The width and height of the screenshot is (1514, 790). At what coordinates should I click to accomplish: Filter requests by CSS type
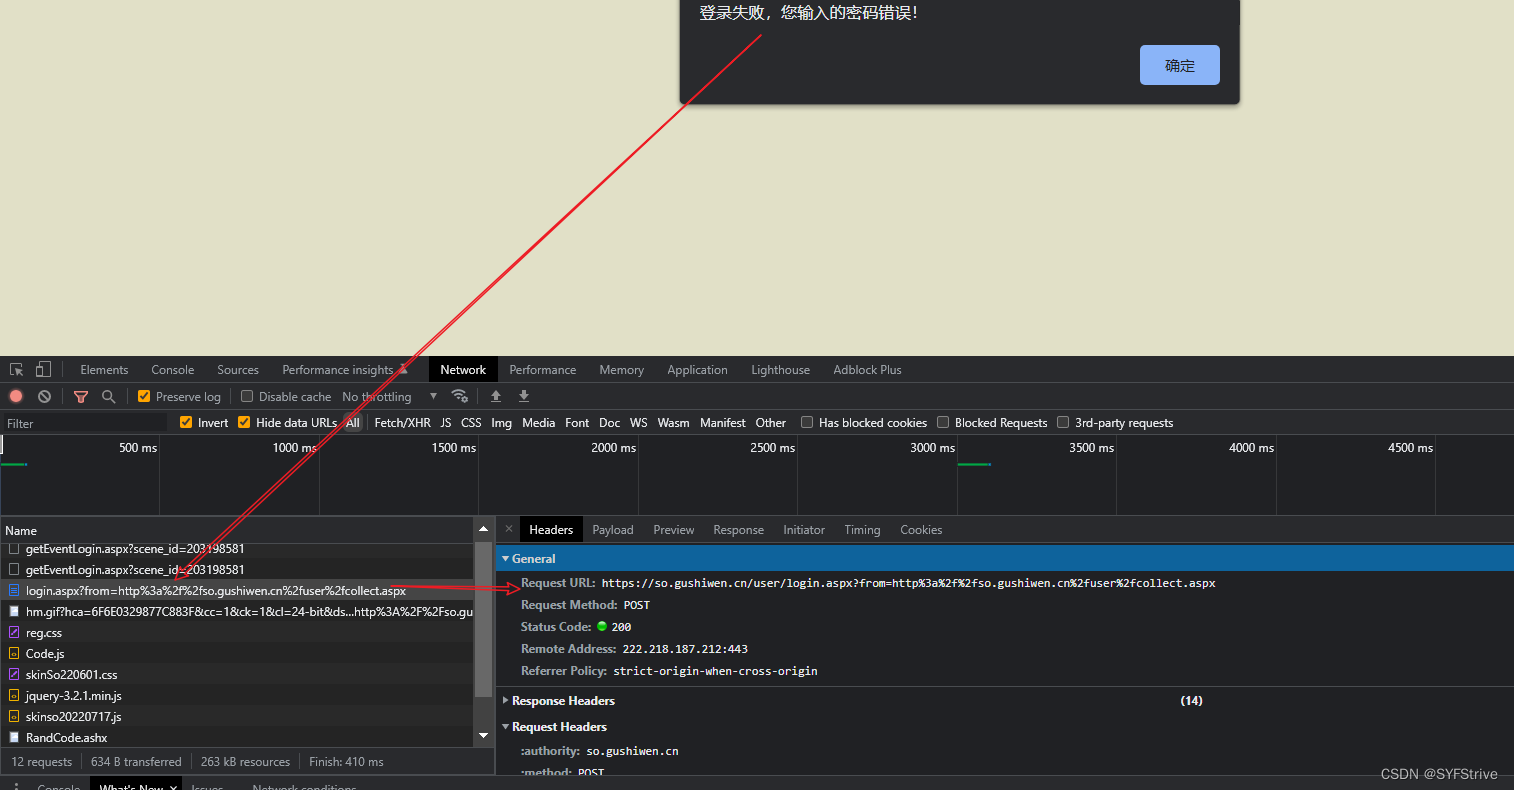[x=471, y=422]
